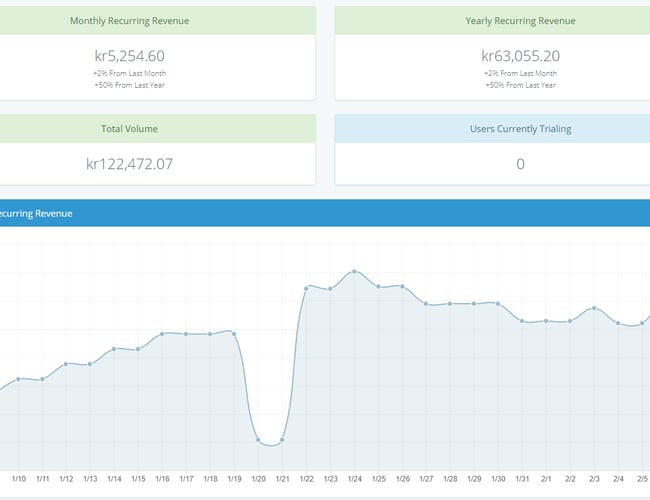Click the trialing users count of 0

[x=520, y=163]
